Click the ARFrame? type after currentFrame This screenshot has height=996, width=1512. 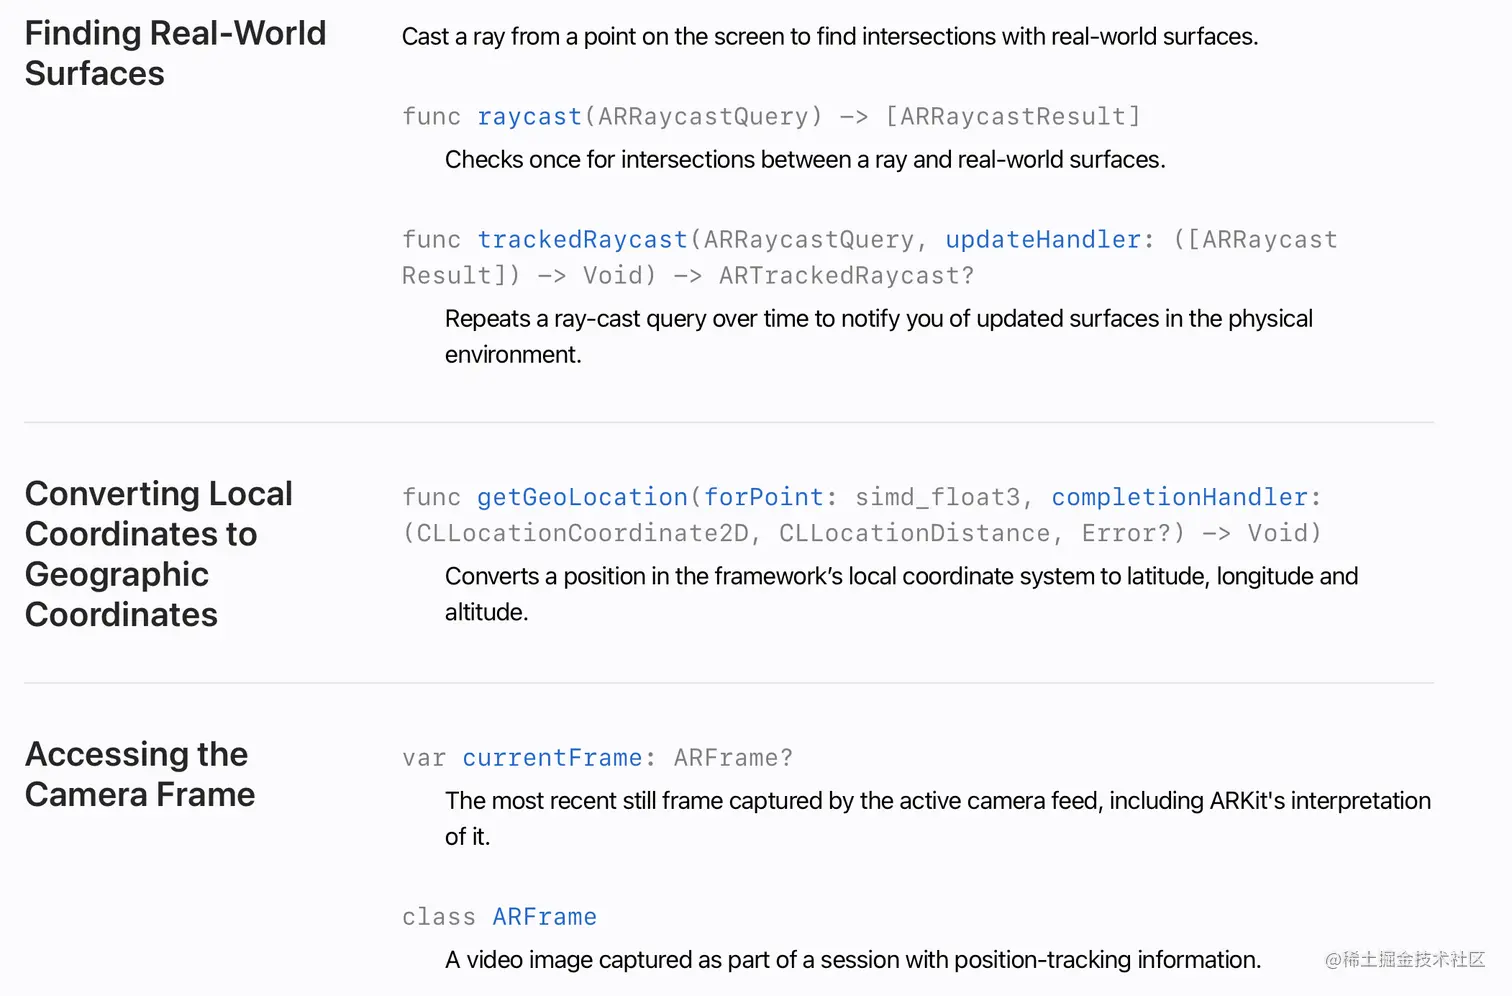pos(733,759)
